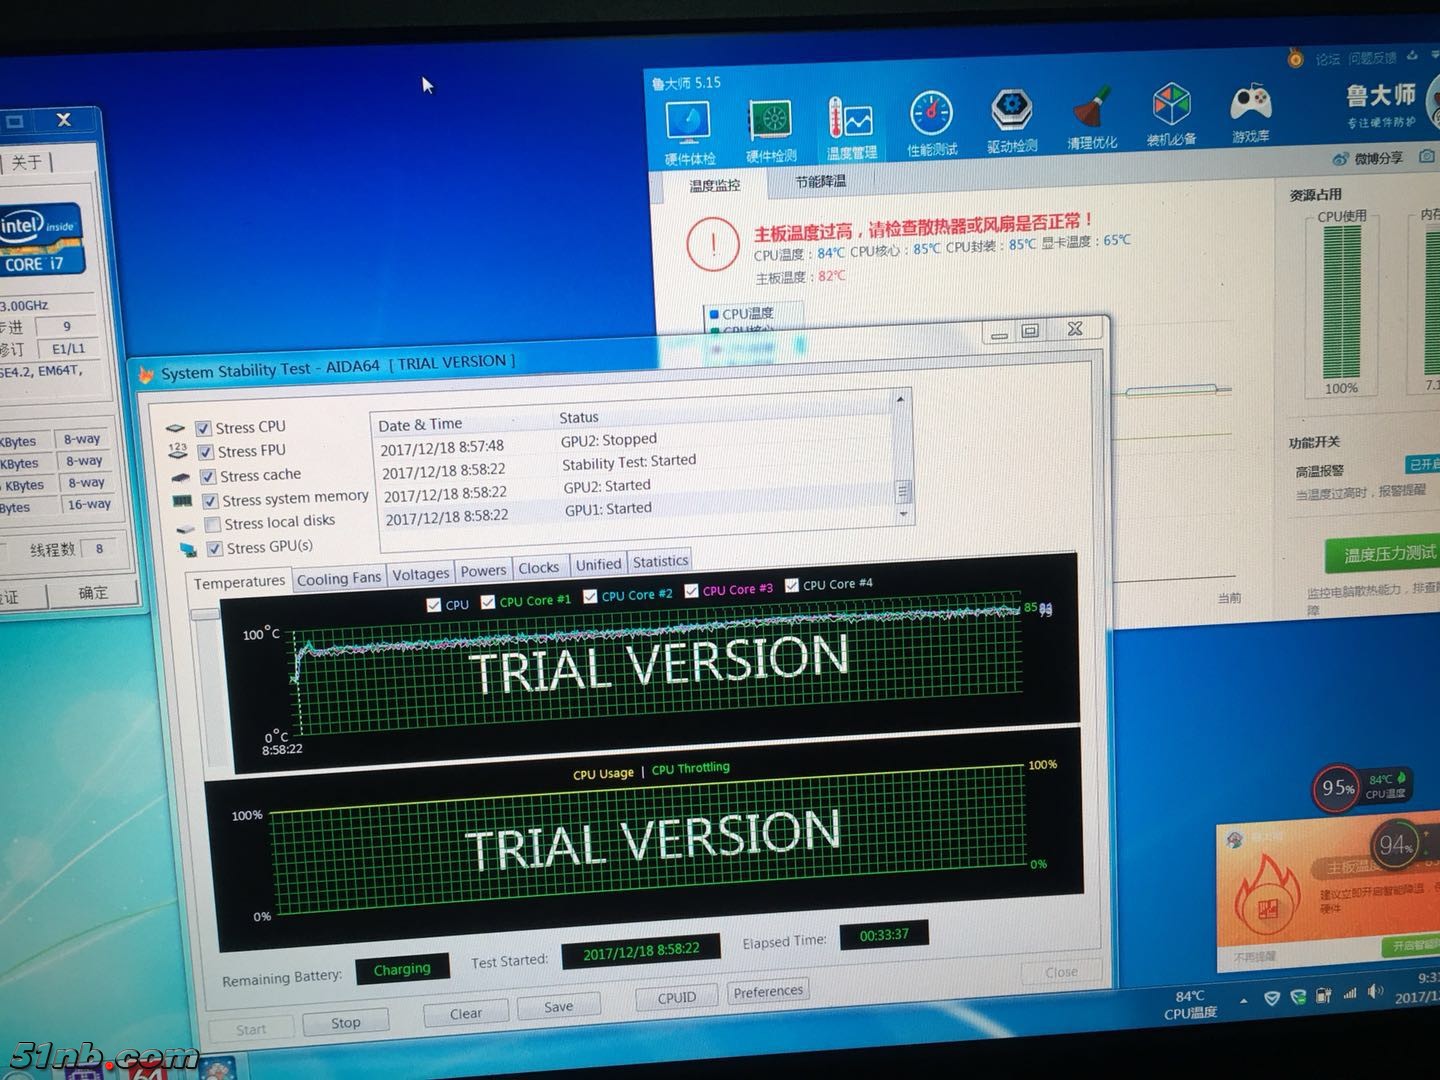Click the log list scroll down arrow
1440x1080 pixels.
[x=904, y=513]
